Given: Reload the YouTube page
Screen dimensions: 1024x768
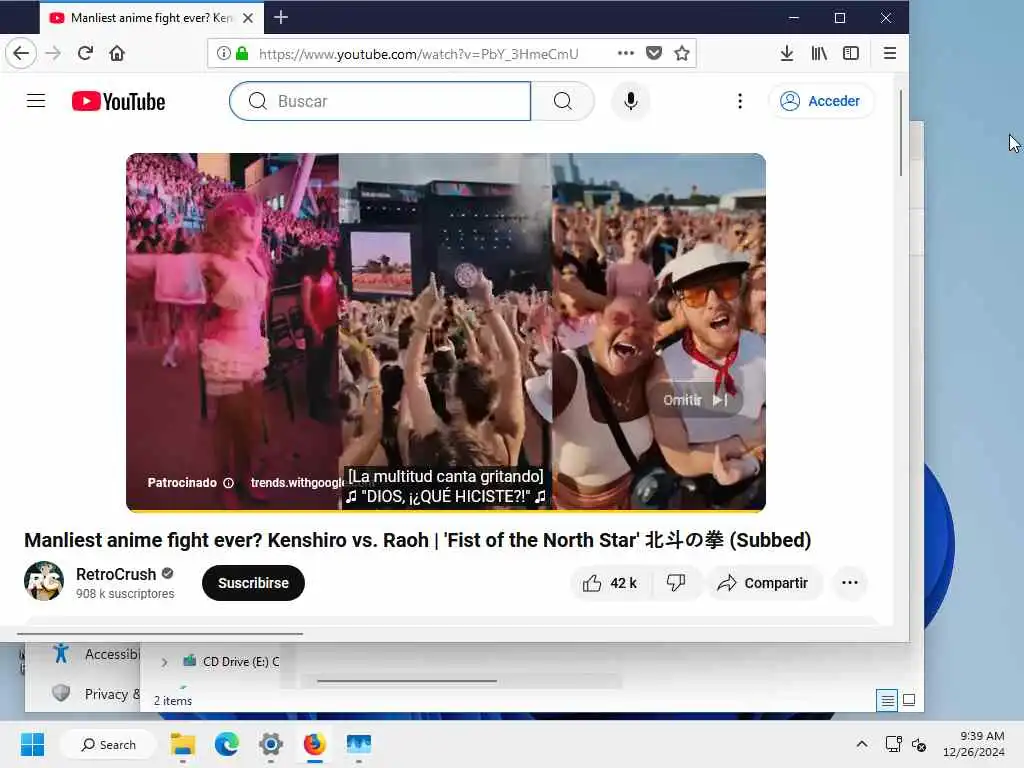Looking at the screenshot, I should [x=85, y=53].
